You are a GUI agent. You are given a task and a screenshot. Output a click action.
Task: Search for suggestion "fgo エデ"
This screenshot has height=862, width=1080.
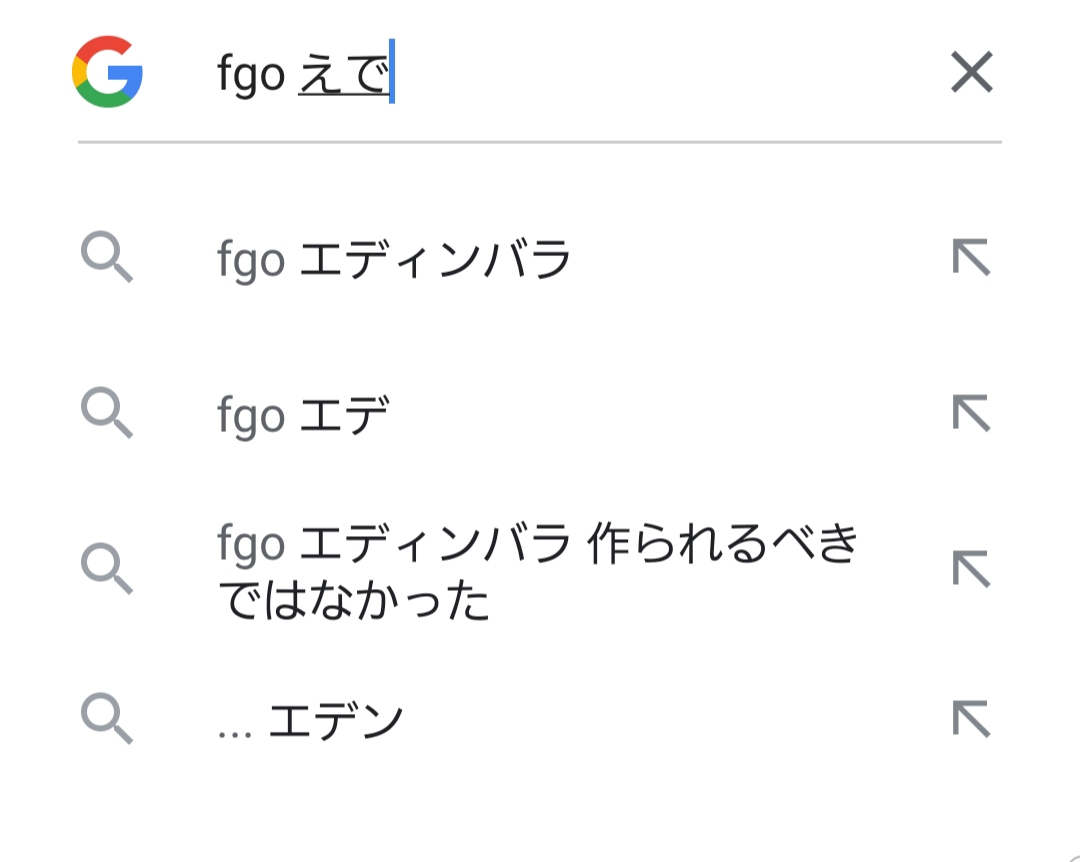coord(303,414)
